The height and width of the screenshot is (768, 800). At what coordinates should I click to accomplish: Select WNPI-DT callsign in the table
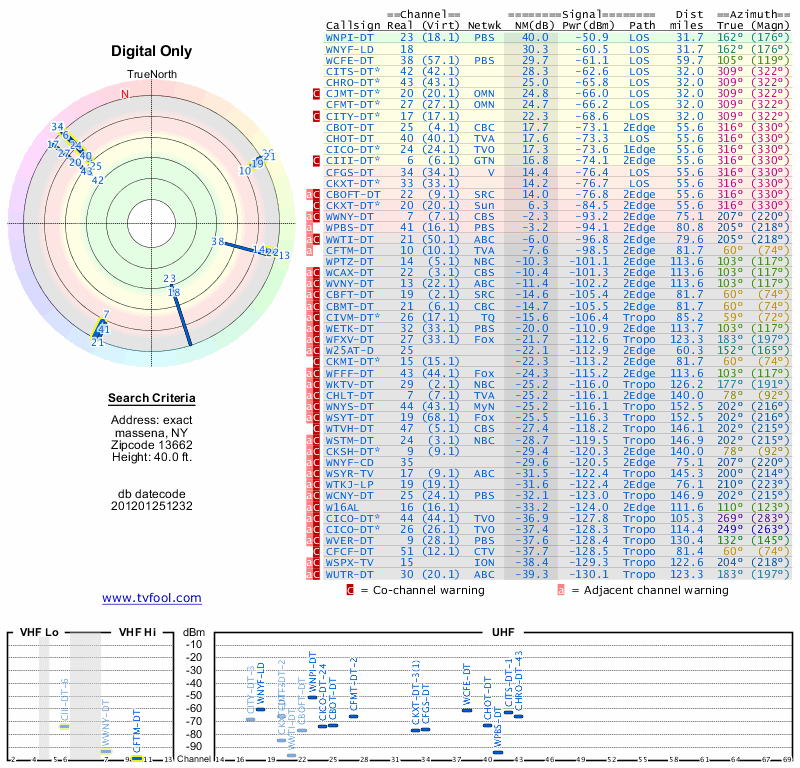349,36
